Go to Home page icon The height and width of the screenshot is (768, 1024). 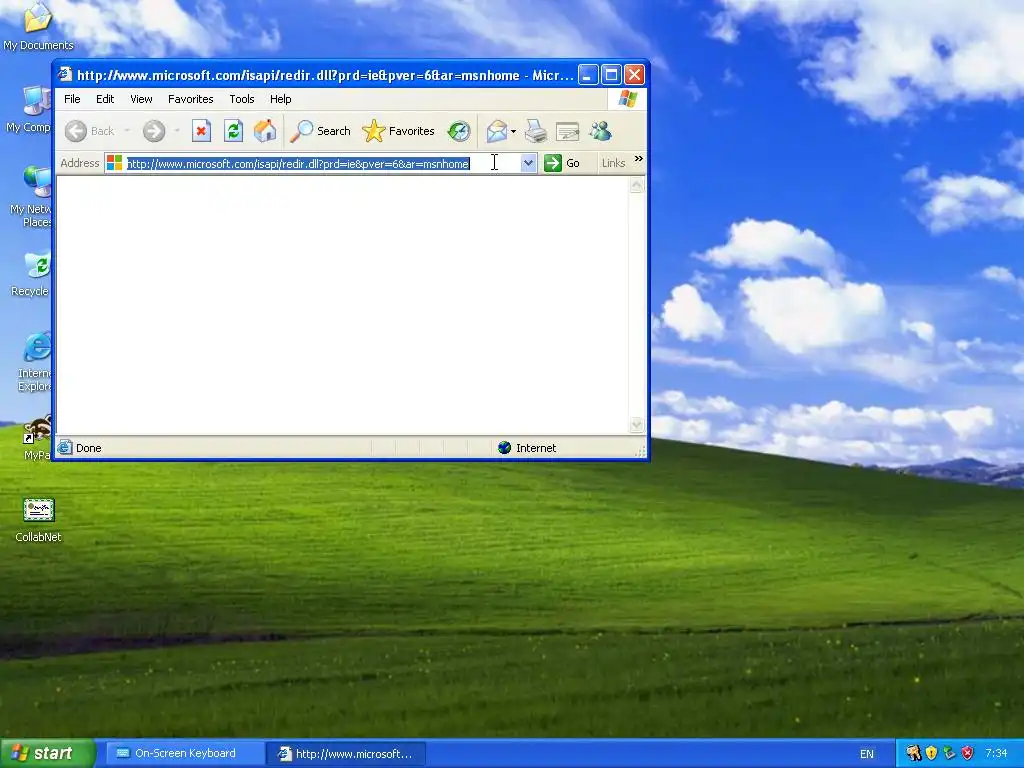coord(265,131)
